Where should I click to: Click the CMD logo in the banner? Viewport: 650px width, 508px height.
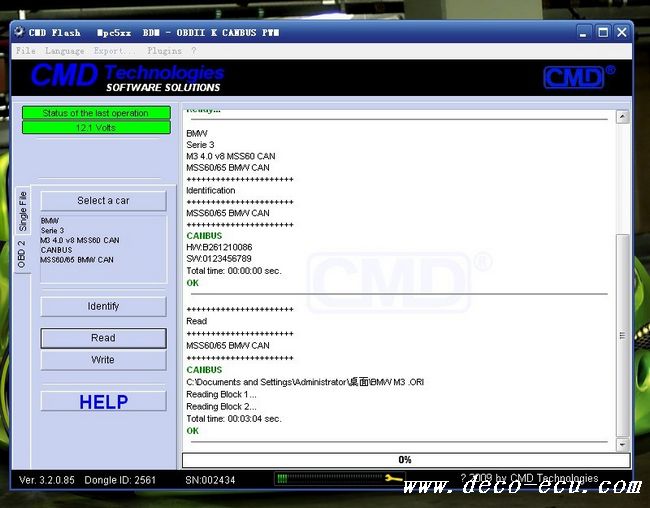point(579,77)
